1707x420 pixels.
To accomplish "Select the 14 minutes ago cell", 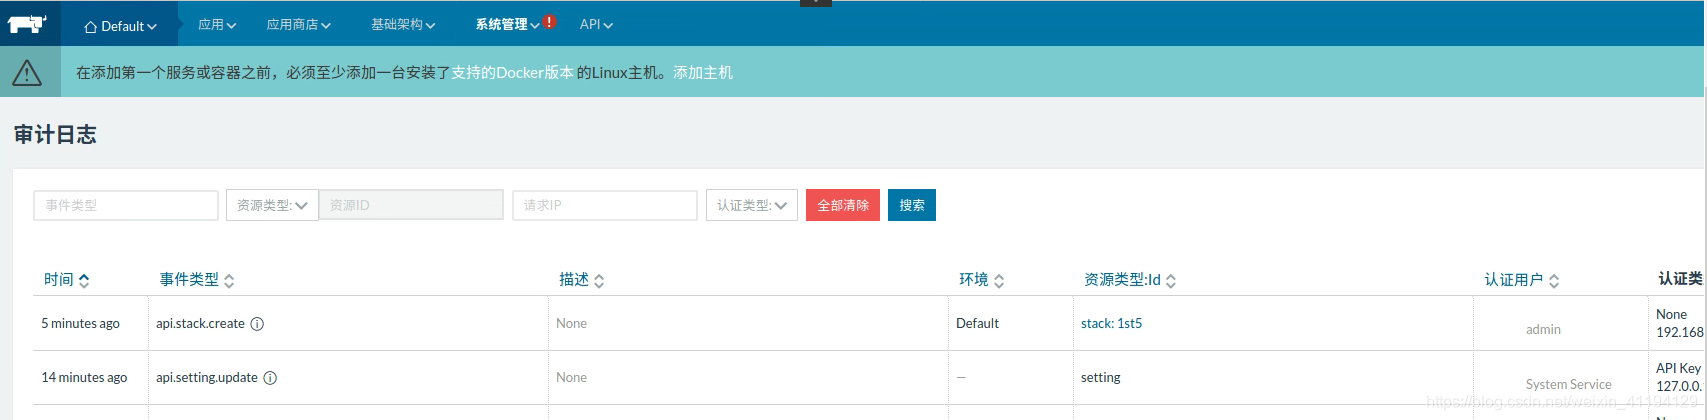I will pos(84,377).
